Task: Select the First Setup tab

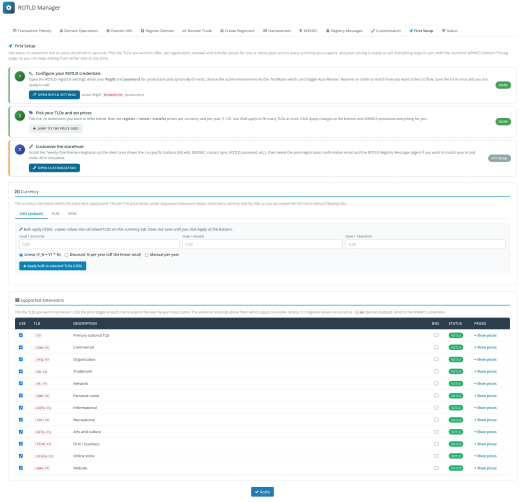Action: click(x=421, y=31)
